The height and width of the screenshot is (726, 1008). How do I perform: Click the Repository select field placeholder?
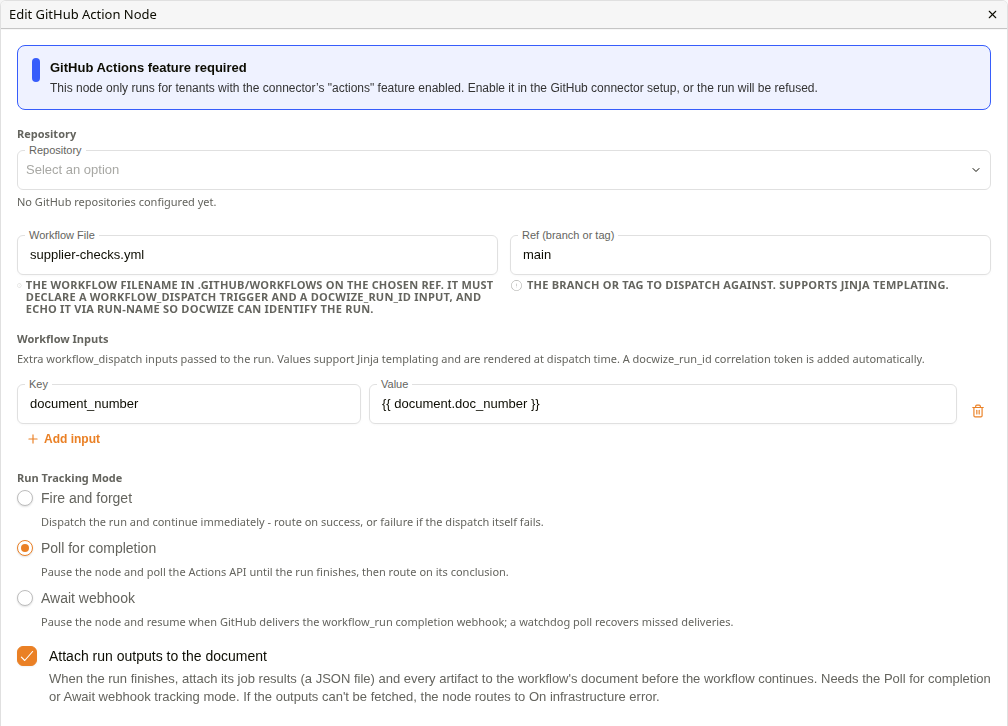coord(503,170)
